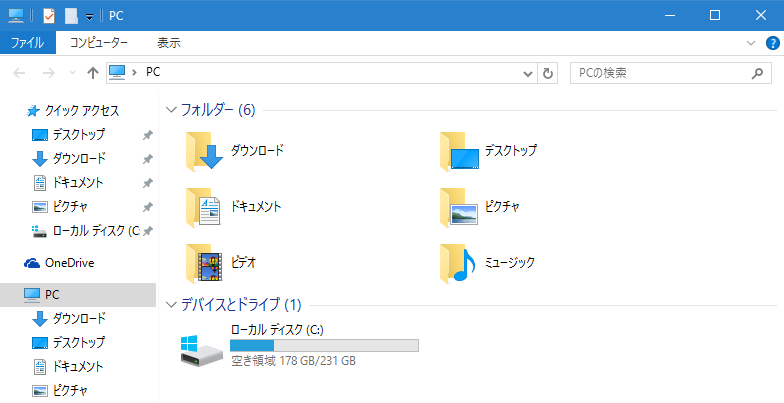Select the ピクチャ folder icon in main pane
This screenshot has height=403, width=784.
click(458, 207)
